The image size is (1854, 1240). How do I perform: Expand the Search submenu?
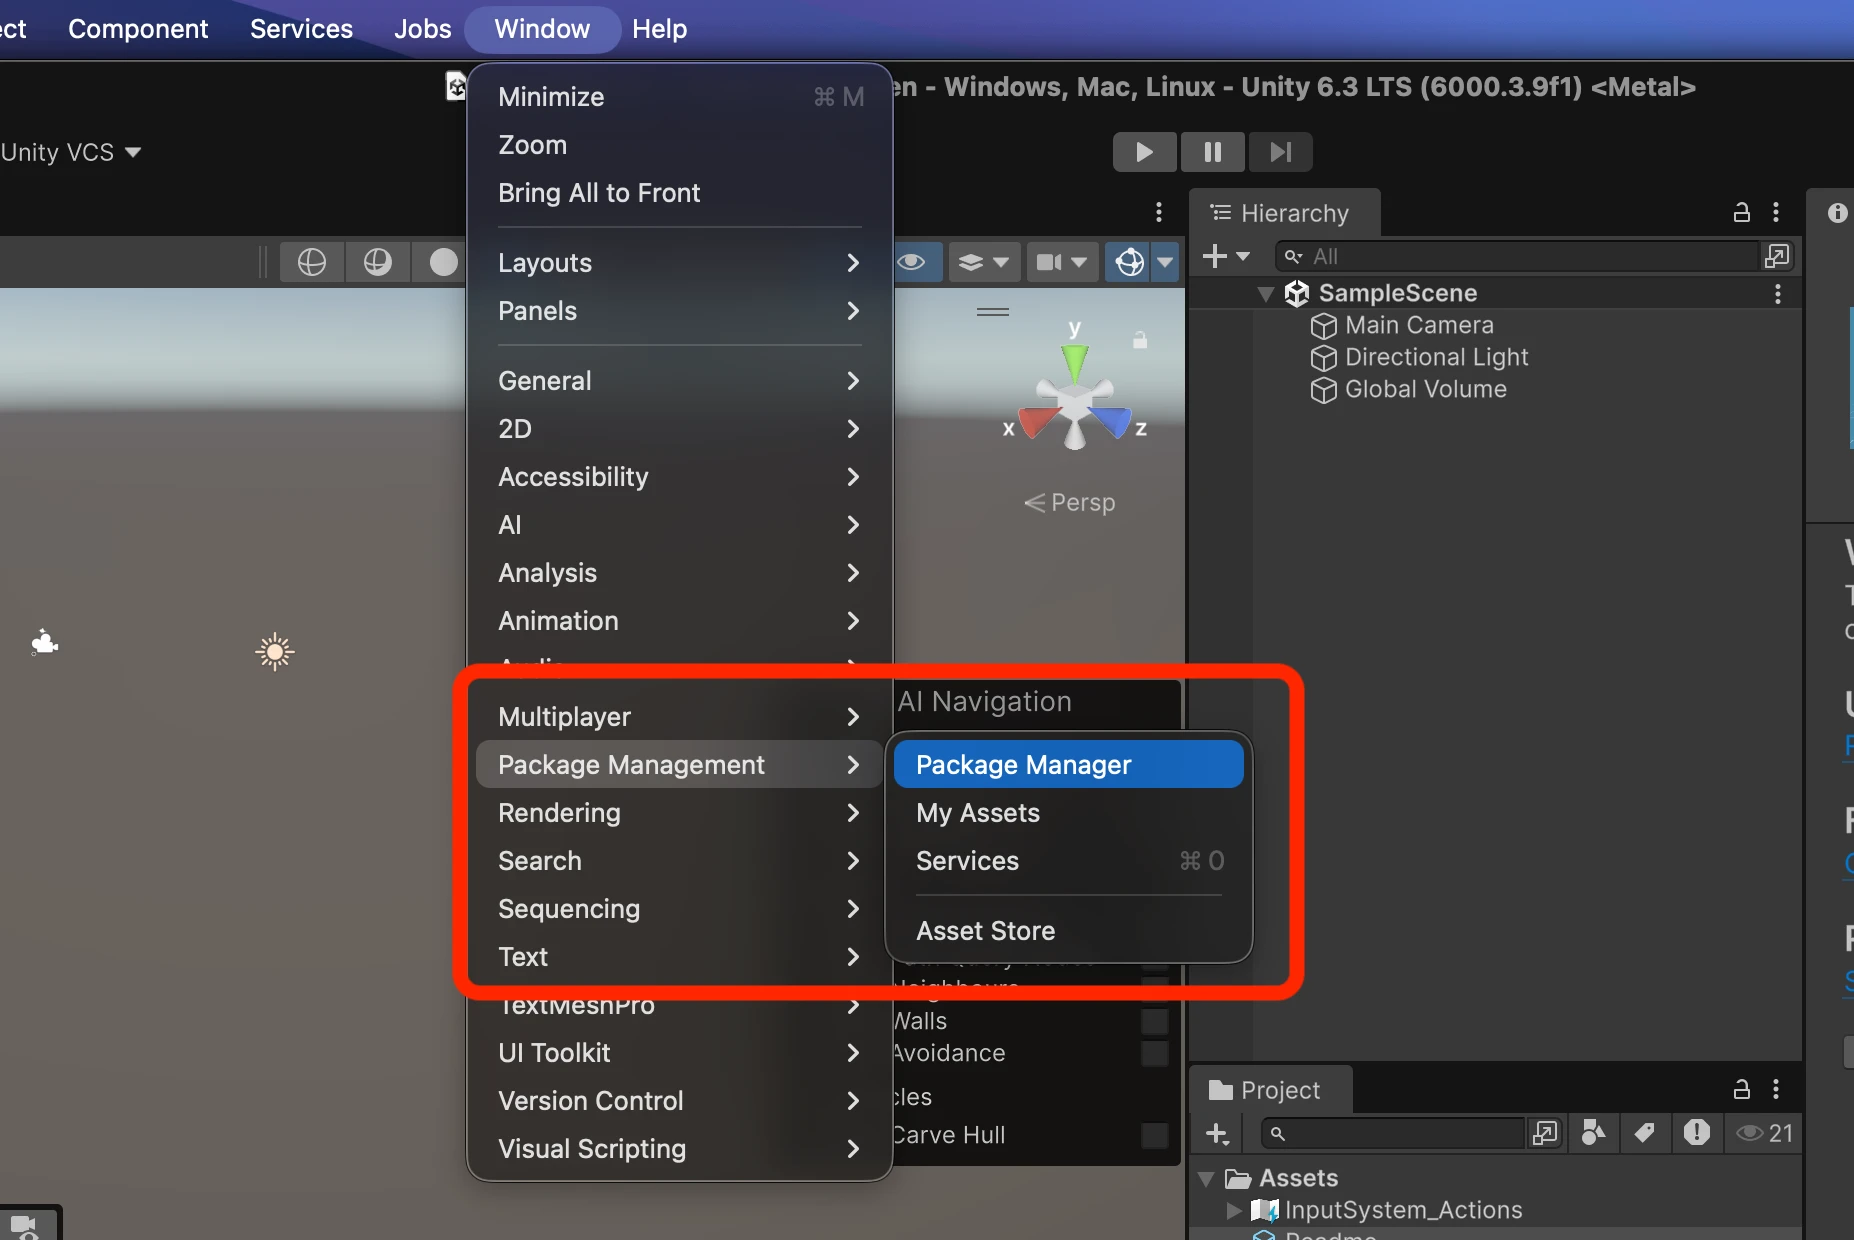680,861
